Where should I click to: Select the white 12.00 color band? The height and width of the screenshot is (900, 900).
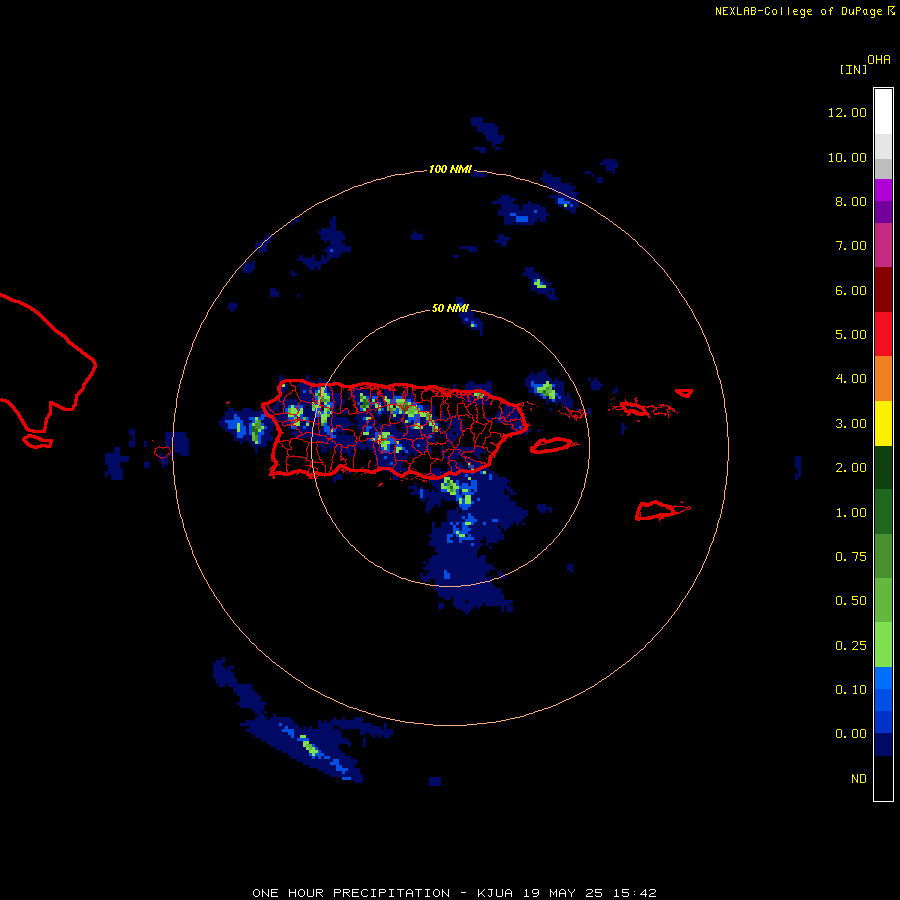coord(883,112)
